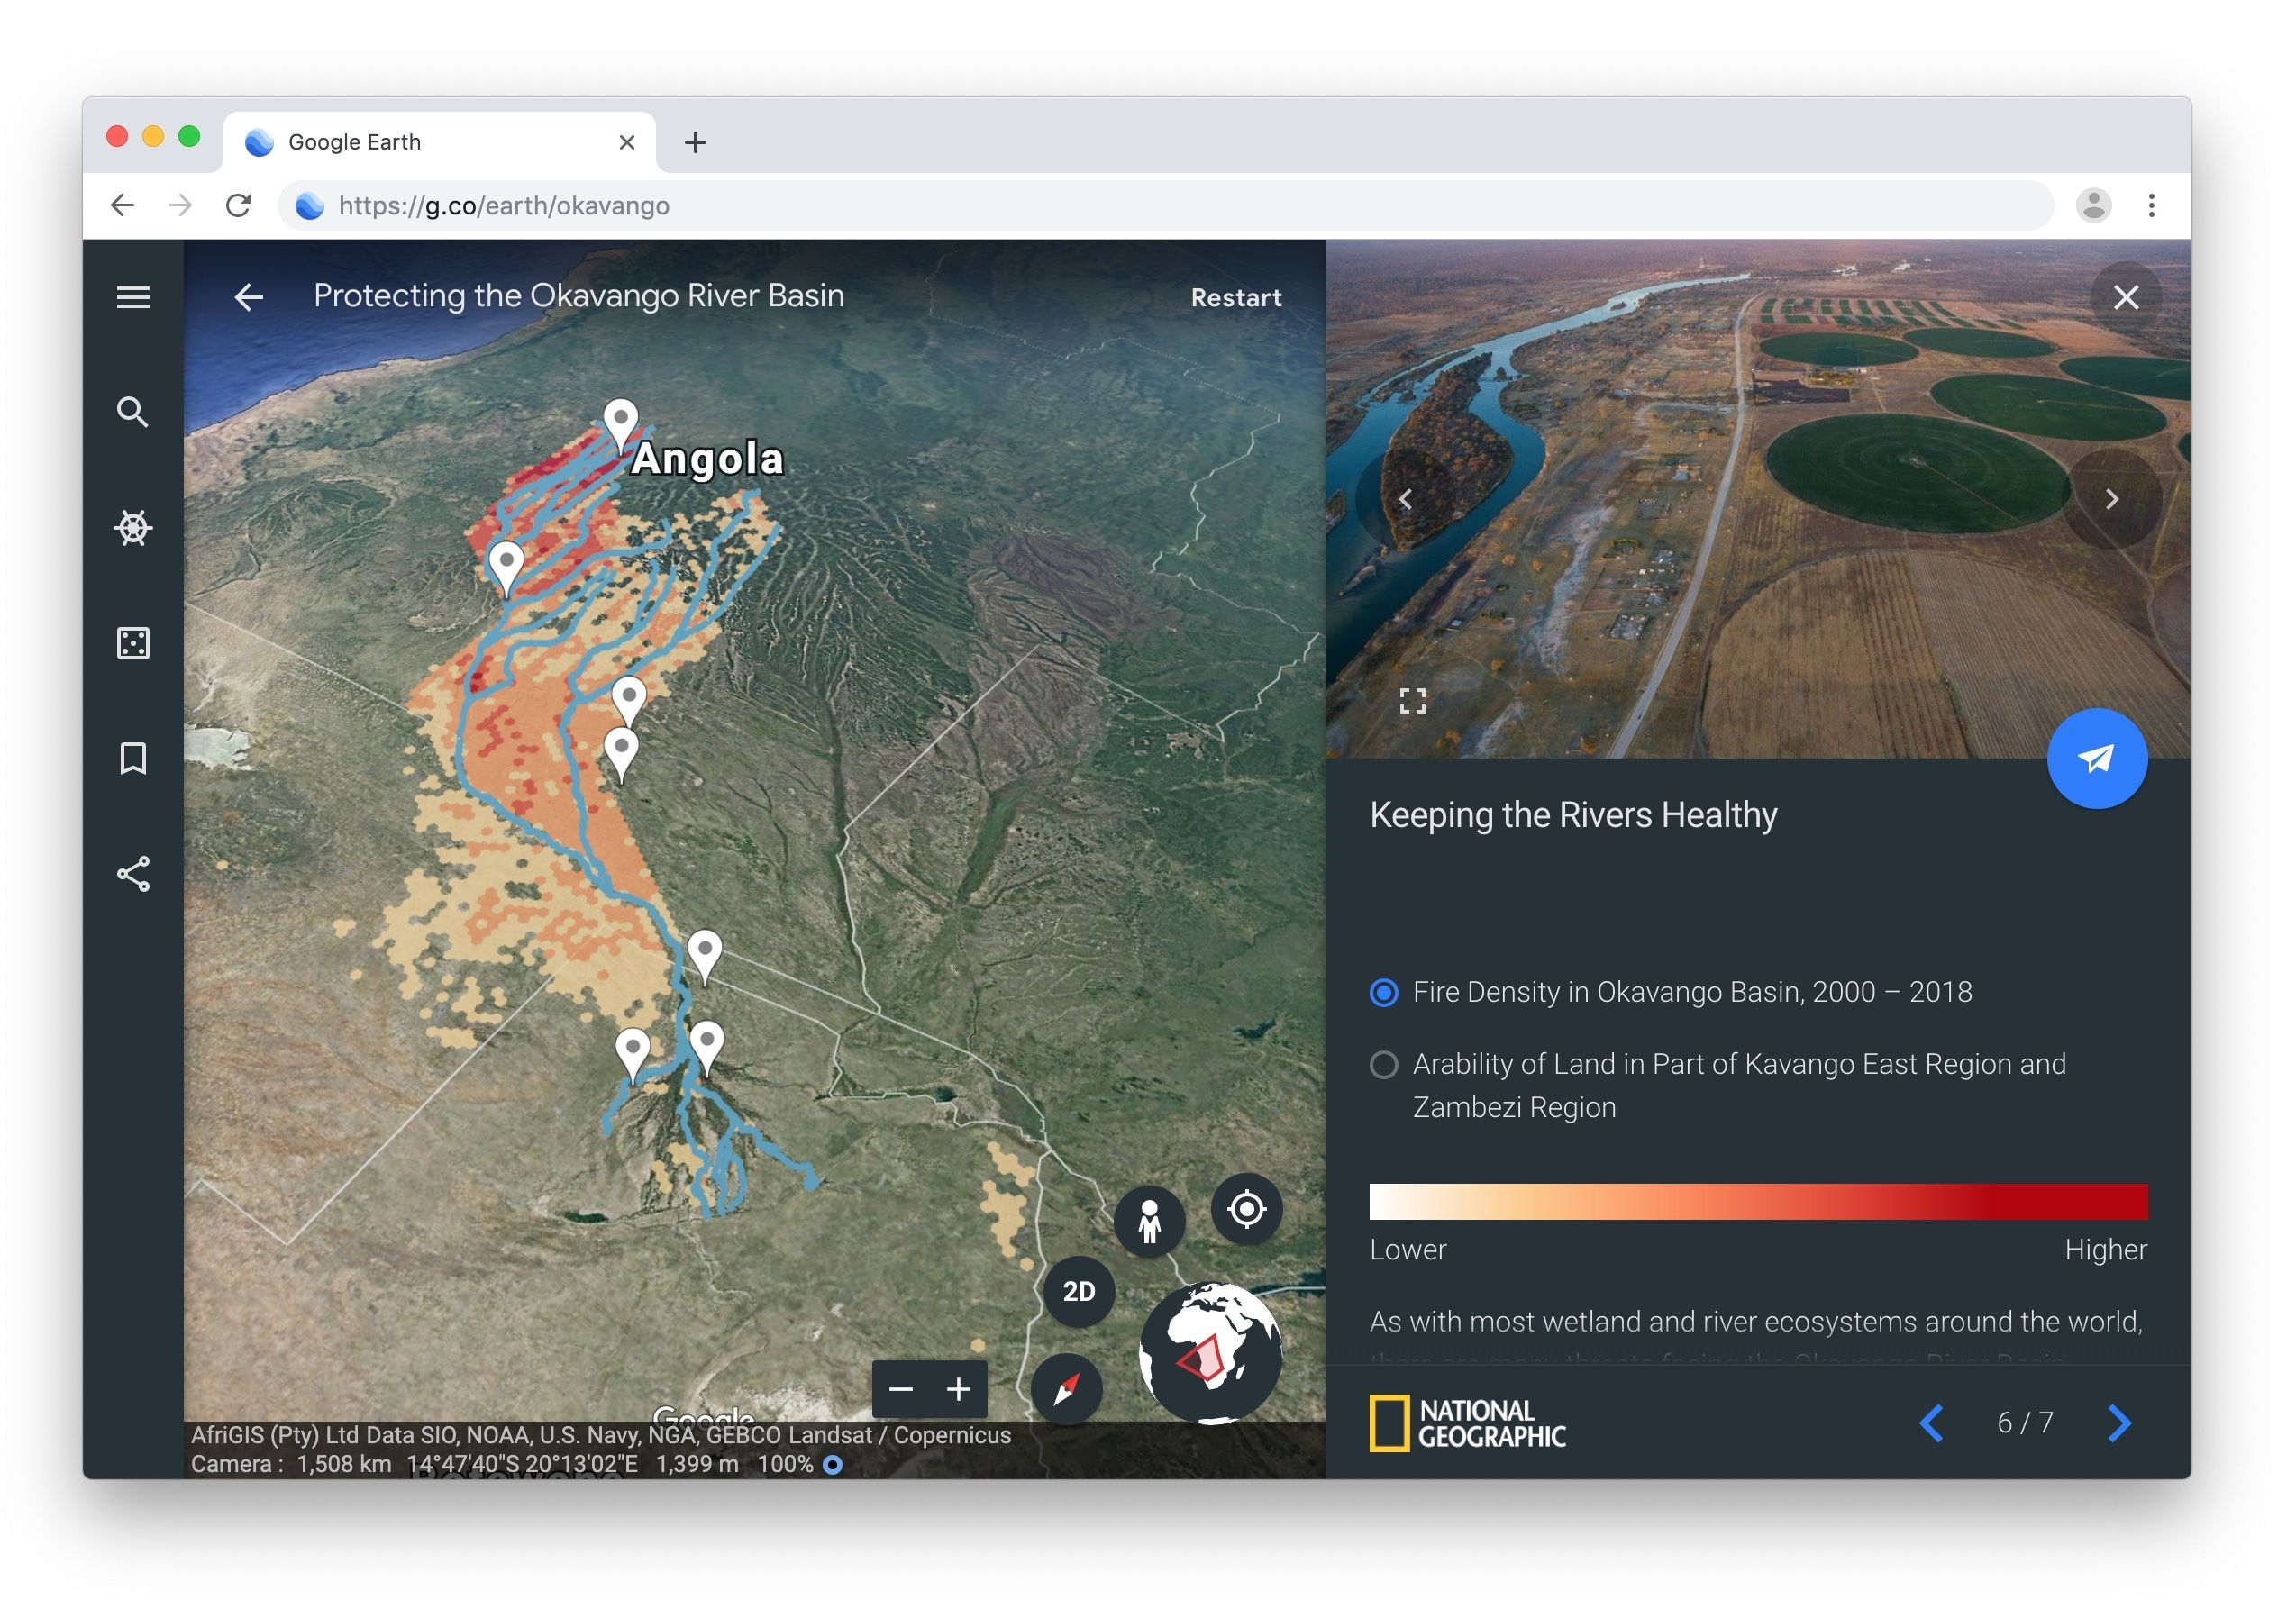The image size is (2296, 1618).
Task: Click the blue paper plane fly-to button
Action: (2097, 759)
